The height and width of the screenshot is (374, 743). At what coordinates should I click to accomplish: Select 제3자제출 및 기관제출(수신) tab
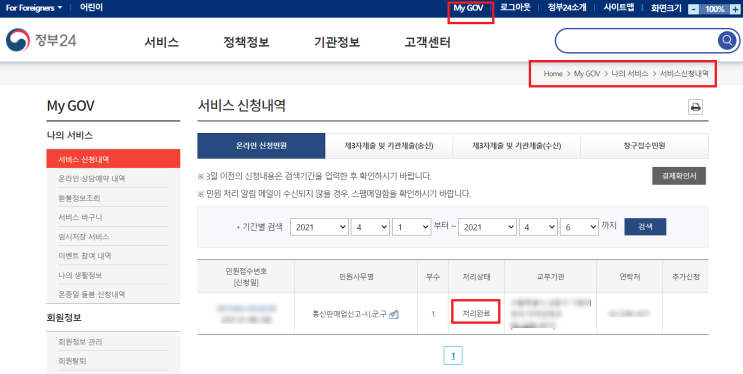[516, 146]
